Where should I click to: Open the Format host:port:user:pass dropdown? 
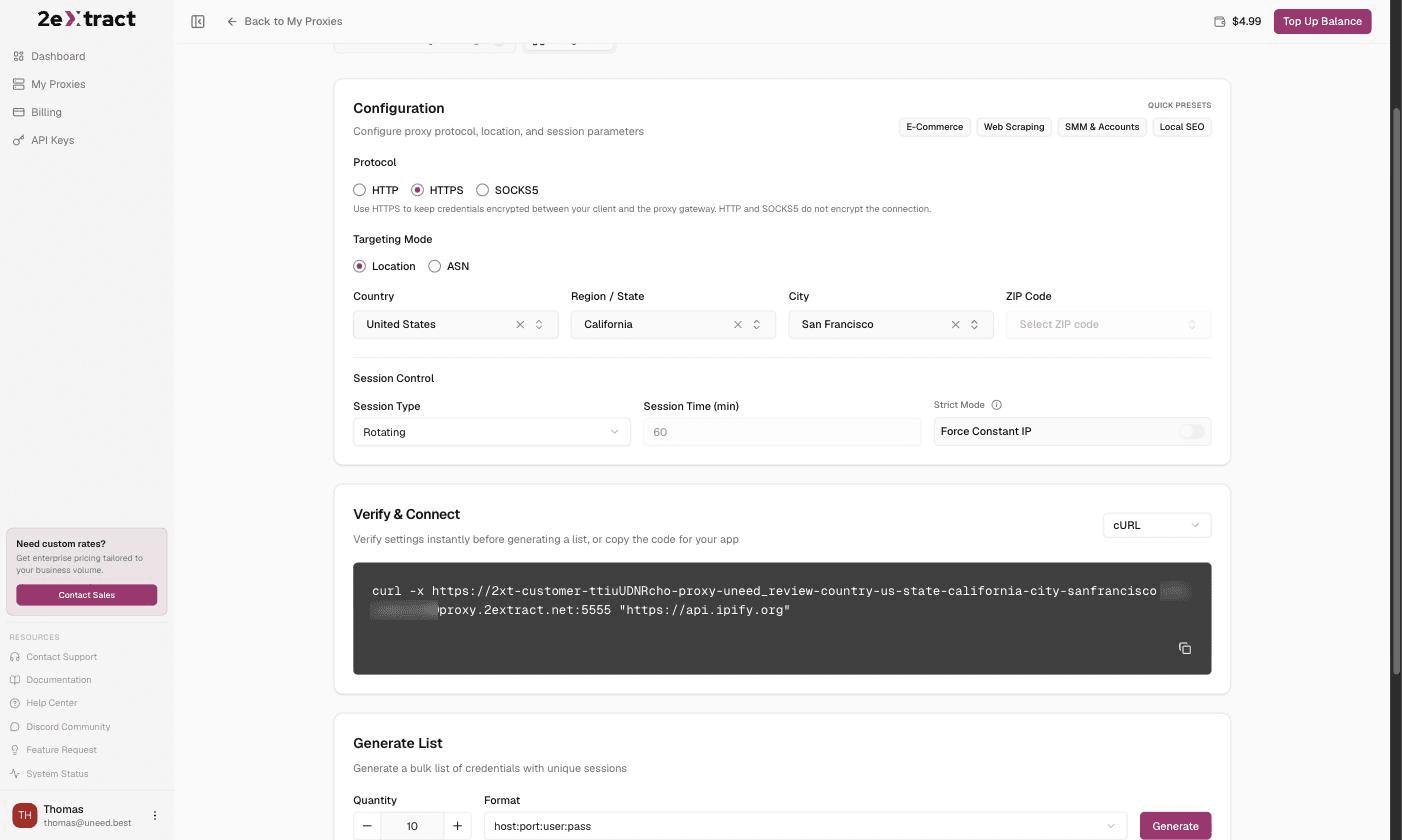(805, 826)
